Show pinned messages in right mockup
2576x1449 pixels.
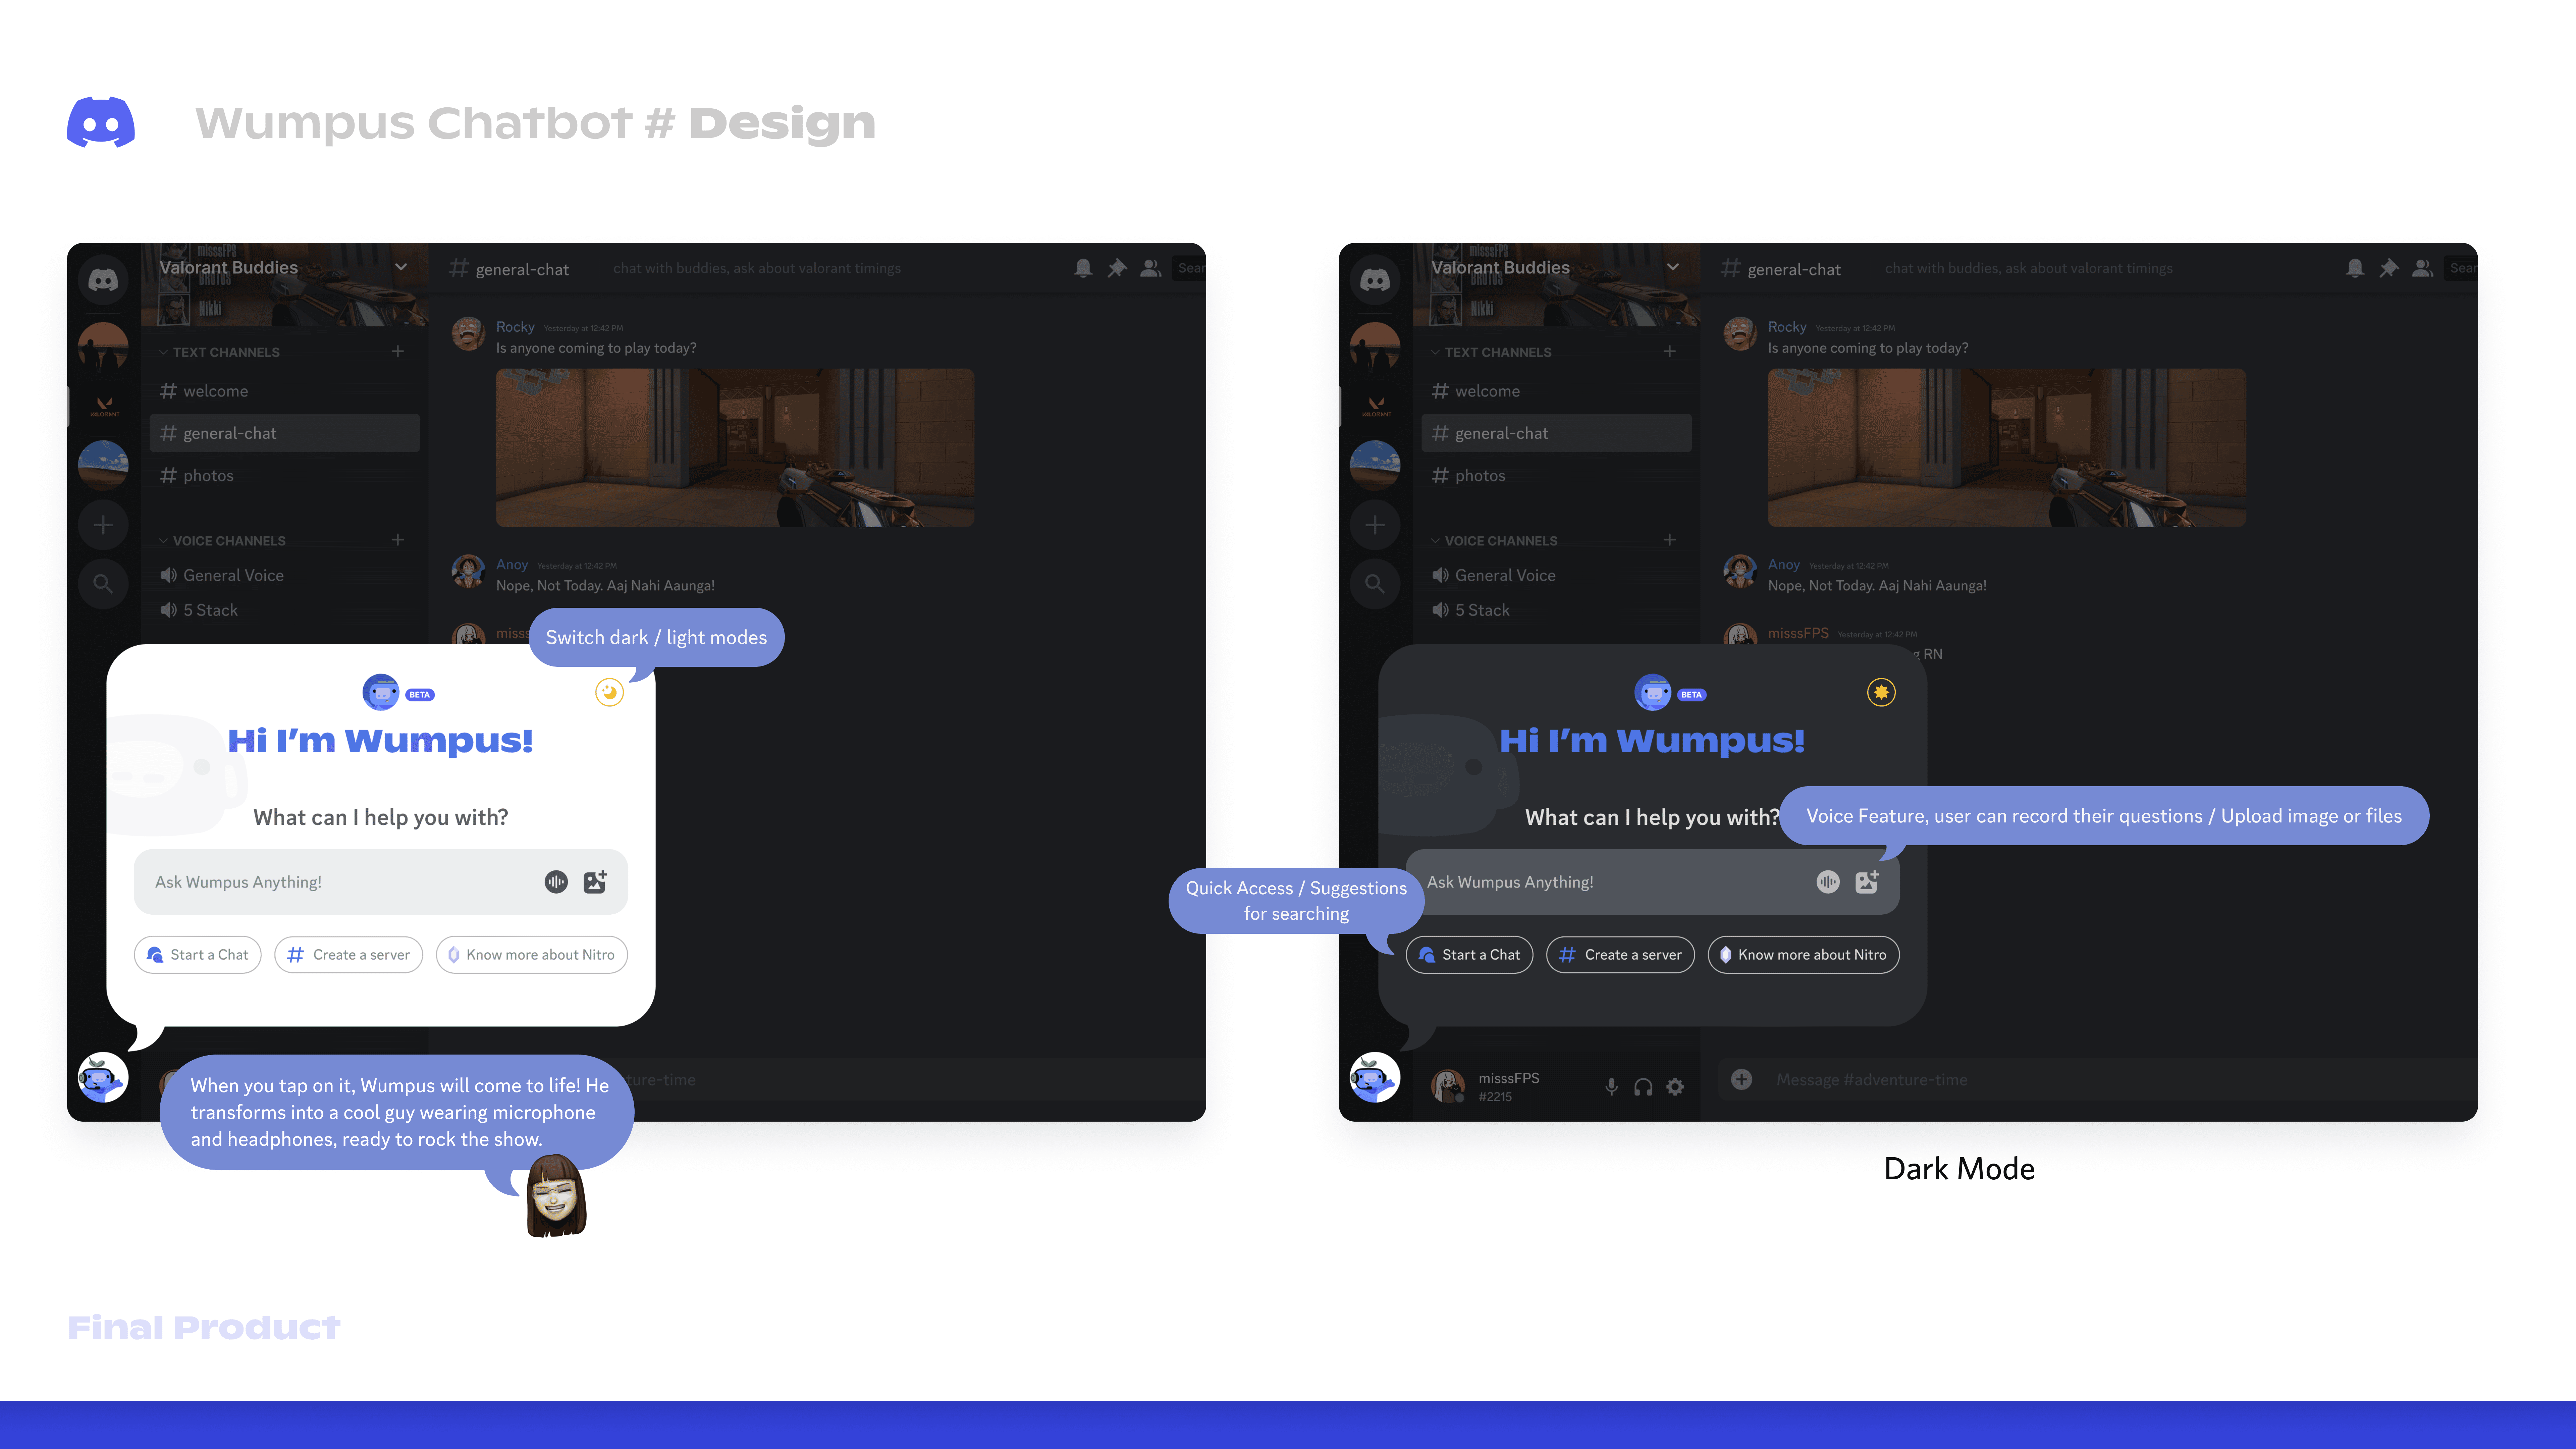tap(2389, 268)
